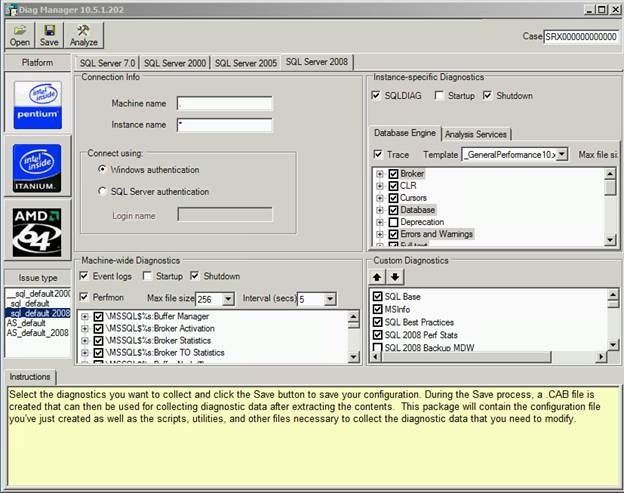Select sql_default_2008 issue type

coord(38,313)
